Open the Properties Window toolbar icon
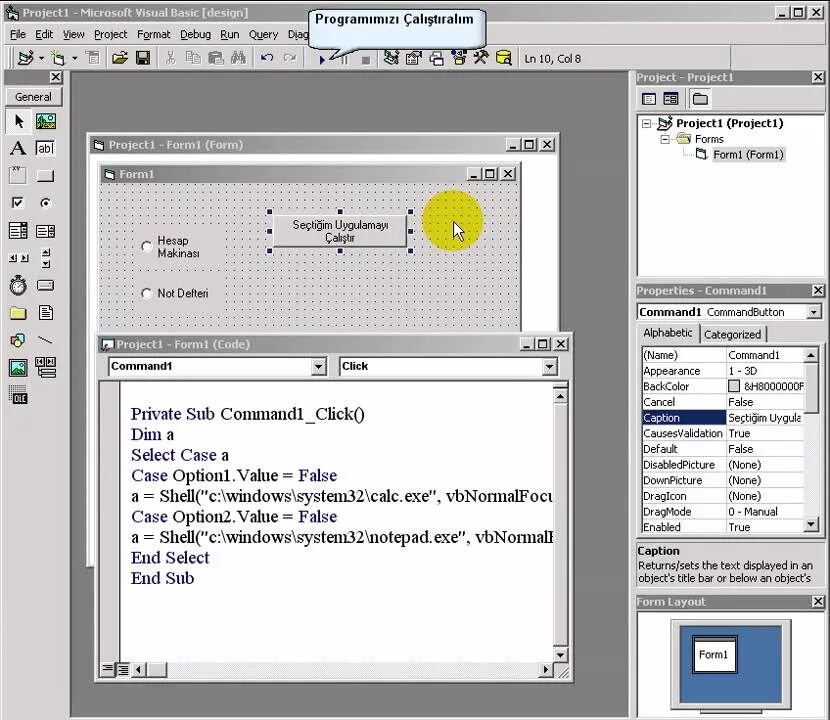830x720 pixels. 413,58
